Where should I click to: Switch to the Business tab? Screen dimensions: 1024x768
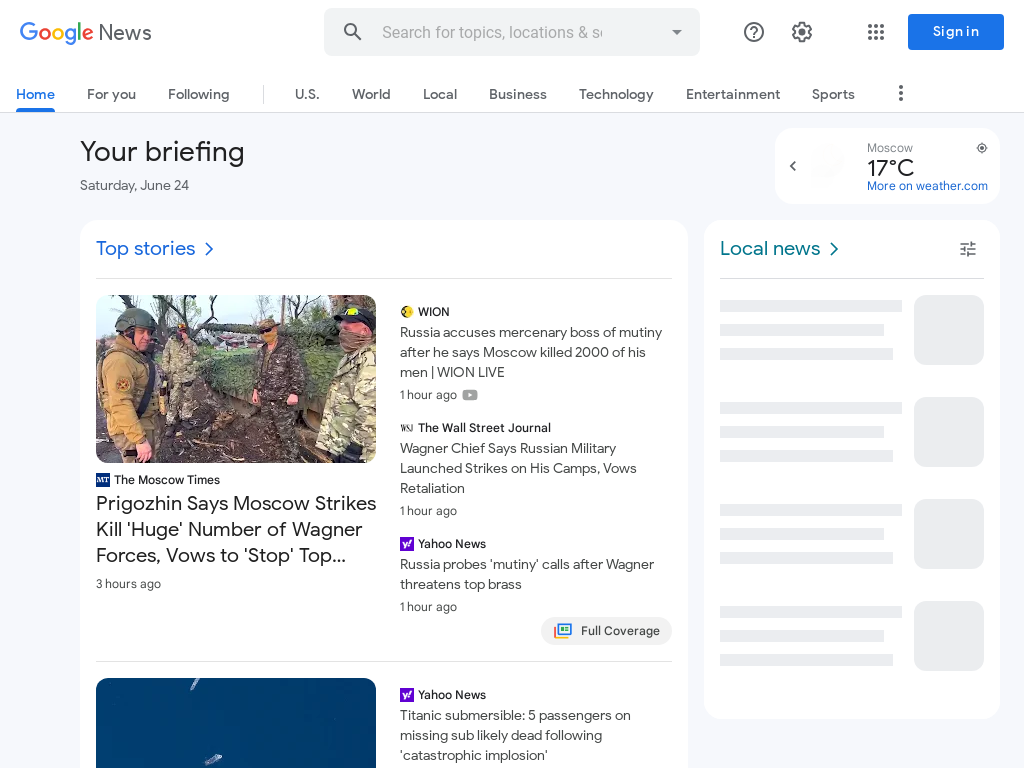(518, 94)
